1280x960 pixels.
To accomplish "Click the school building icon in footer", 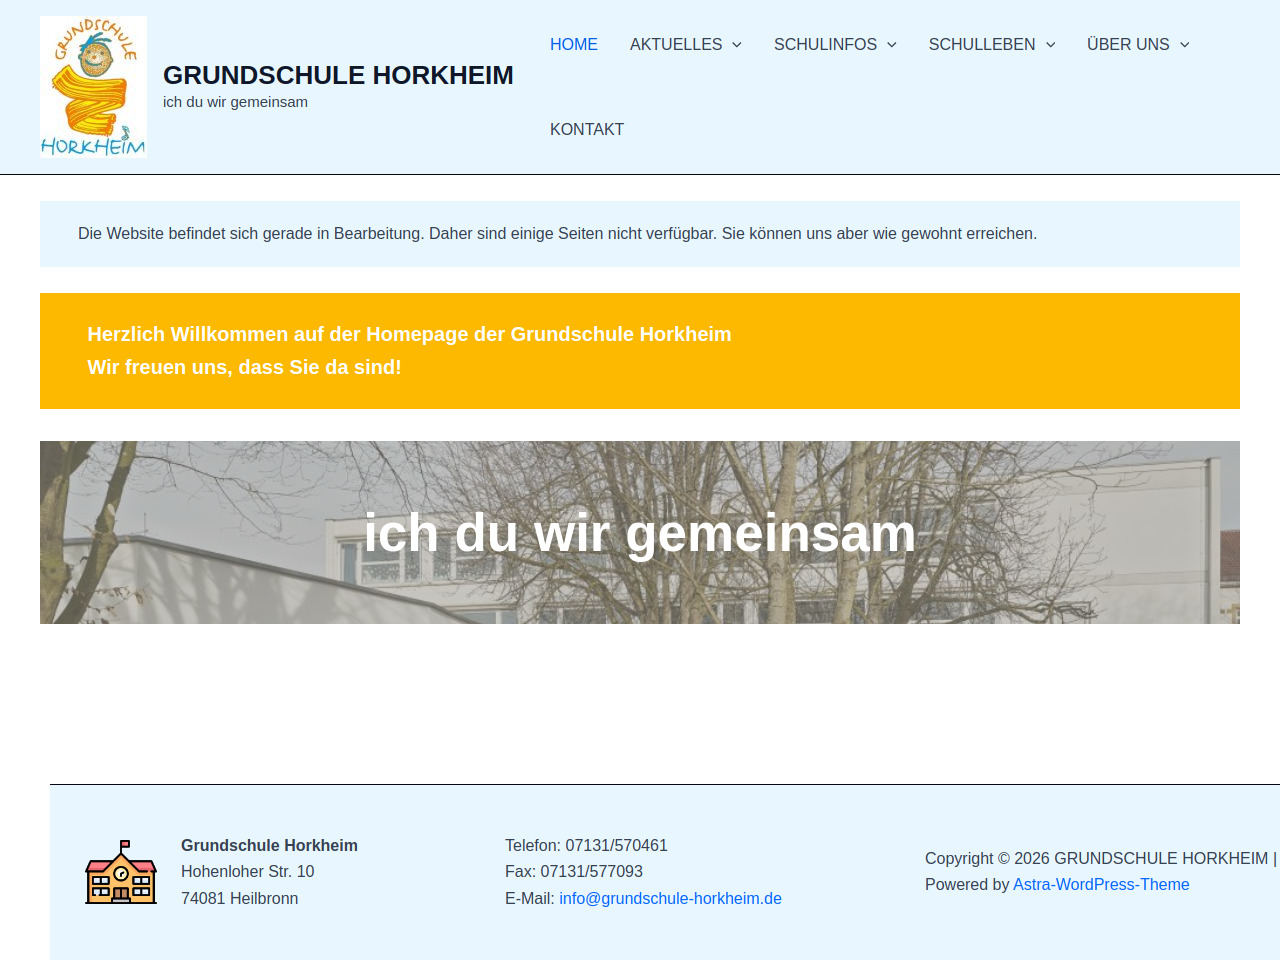I will [x=121, y=872].
